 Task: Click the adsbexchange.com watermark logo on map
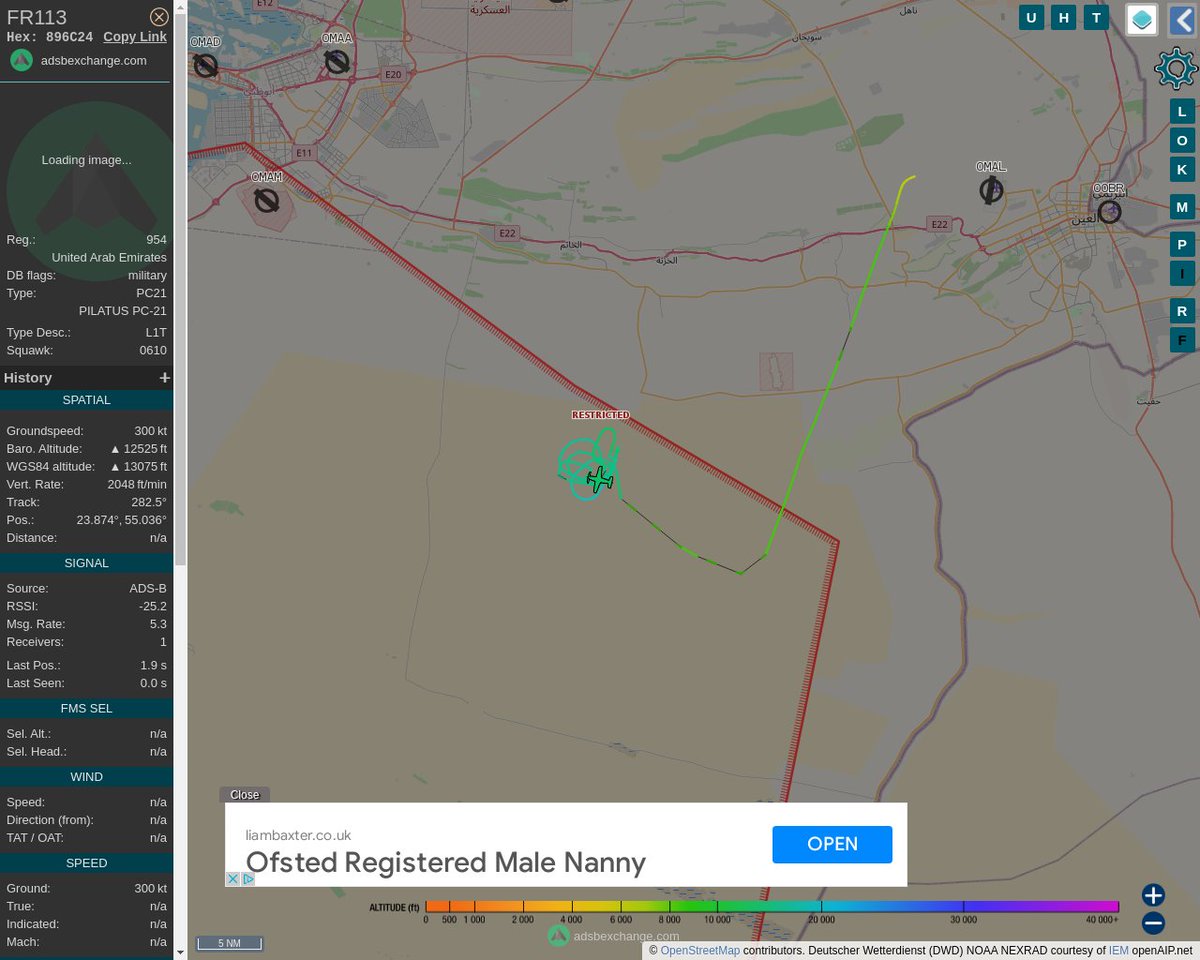612,936
